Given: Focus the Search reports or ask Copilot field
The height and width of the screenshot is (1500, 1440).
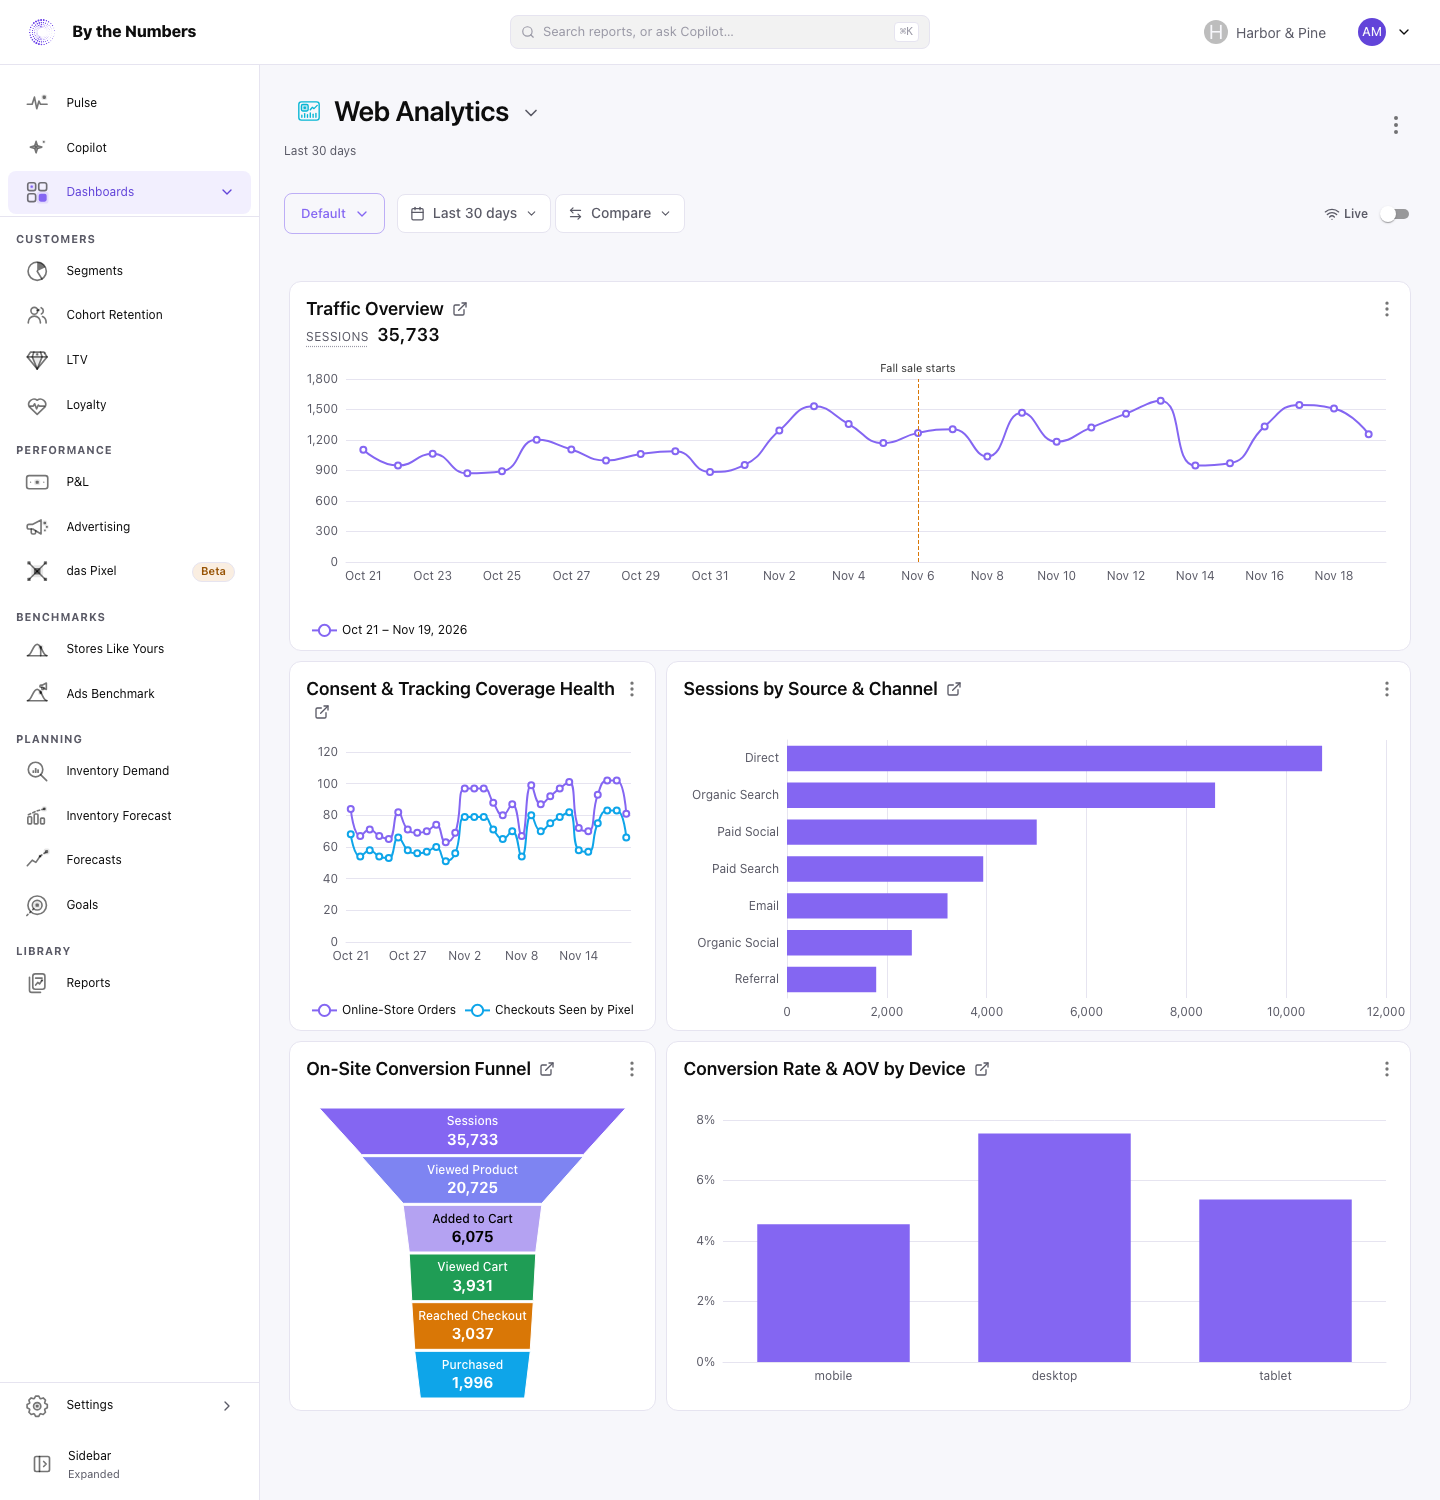Looking at the screenshot, I should (x=720, y=32).
